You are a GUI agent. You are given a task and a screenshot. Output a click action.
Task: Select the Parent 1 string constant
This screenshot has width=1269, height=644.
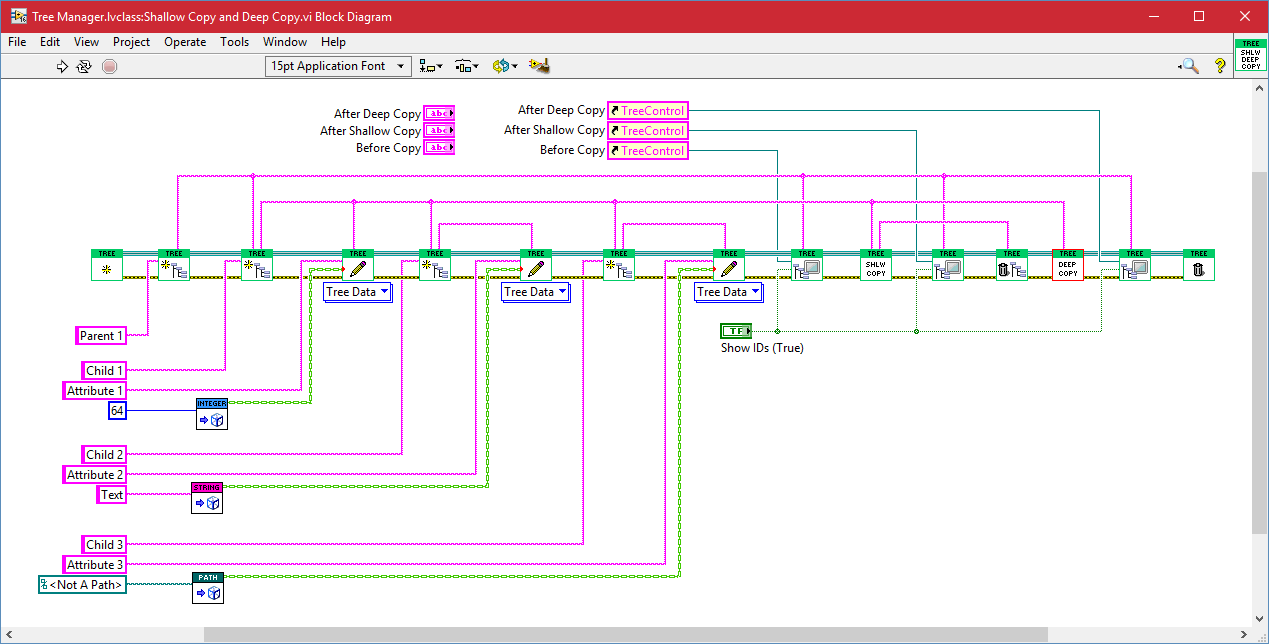point(102,336)
